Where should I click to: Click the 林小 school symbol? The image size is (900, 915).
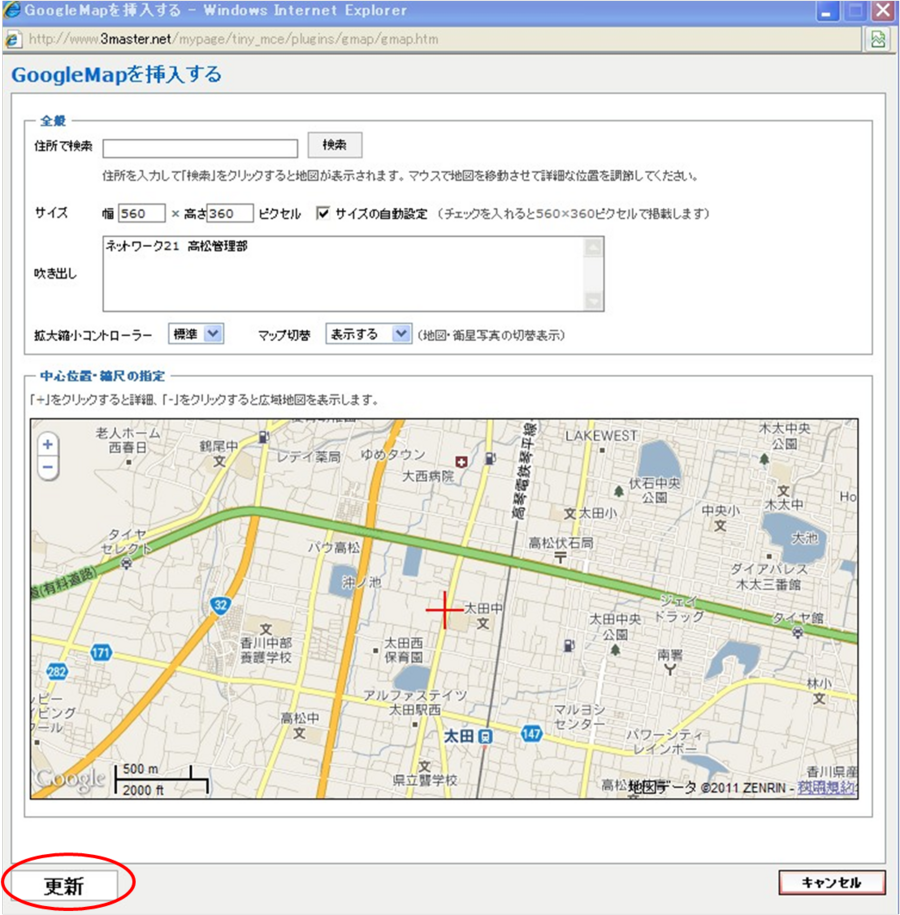coord(819,698)
